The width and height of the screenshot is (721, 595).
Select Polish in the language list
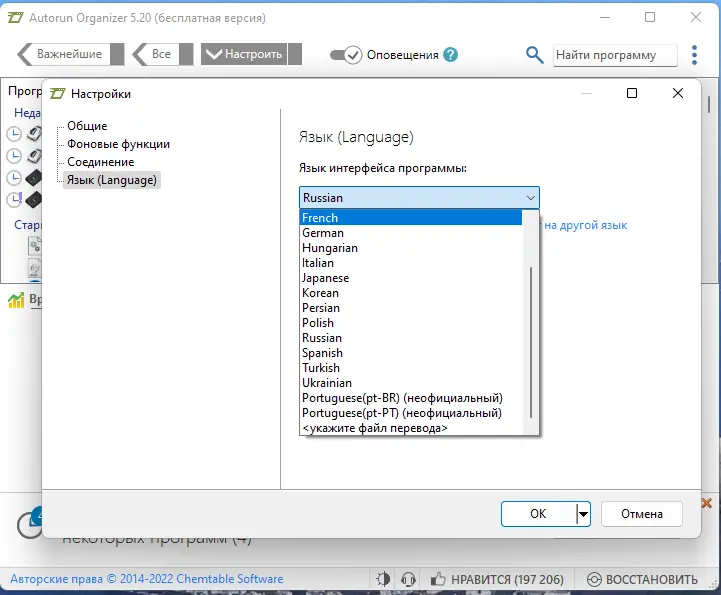pos(411,323)
